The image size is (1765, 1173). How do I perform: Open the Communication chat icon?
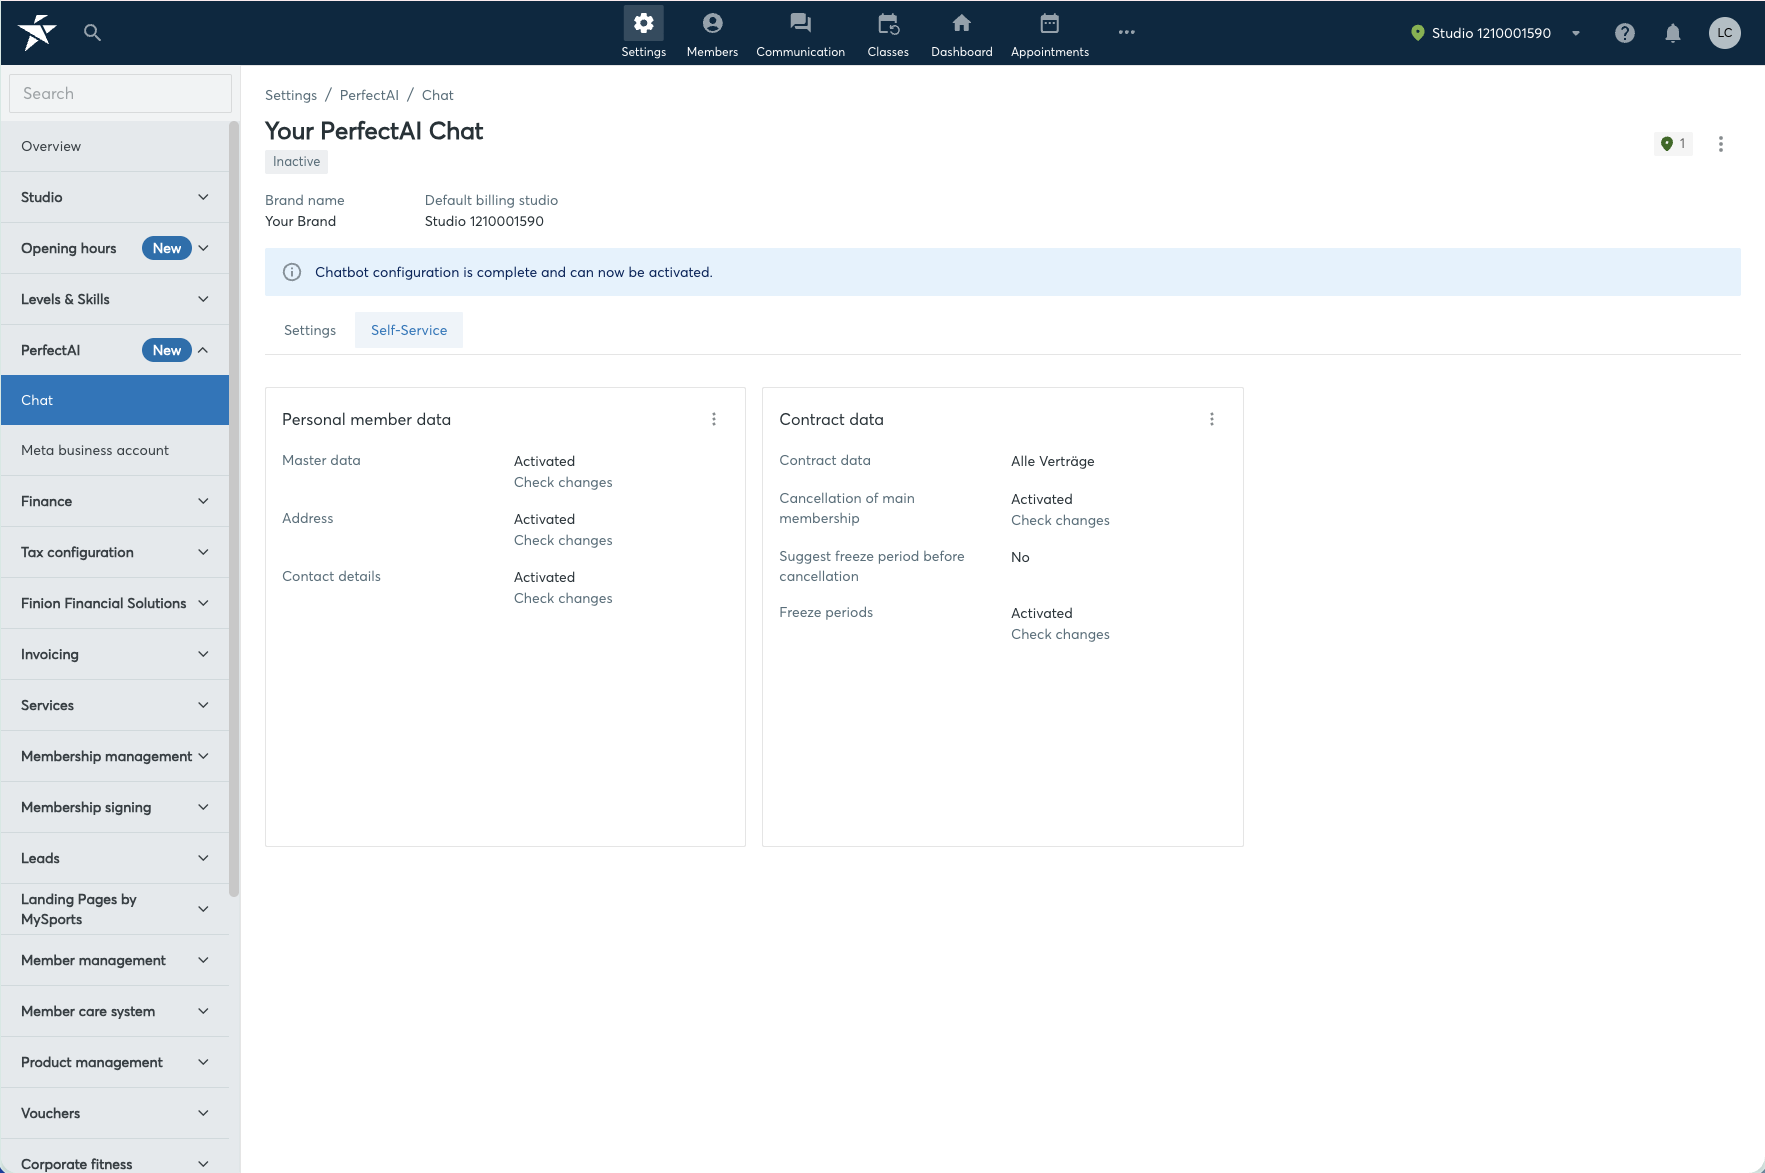click(800, 23)
